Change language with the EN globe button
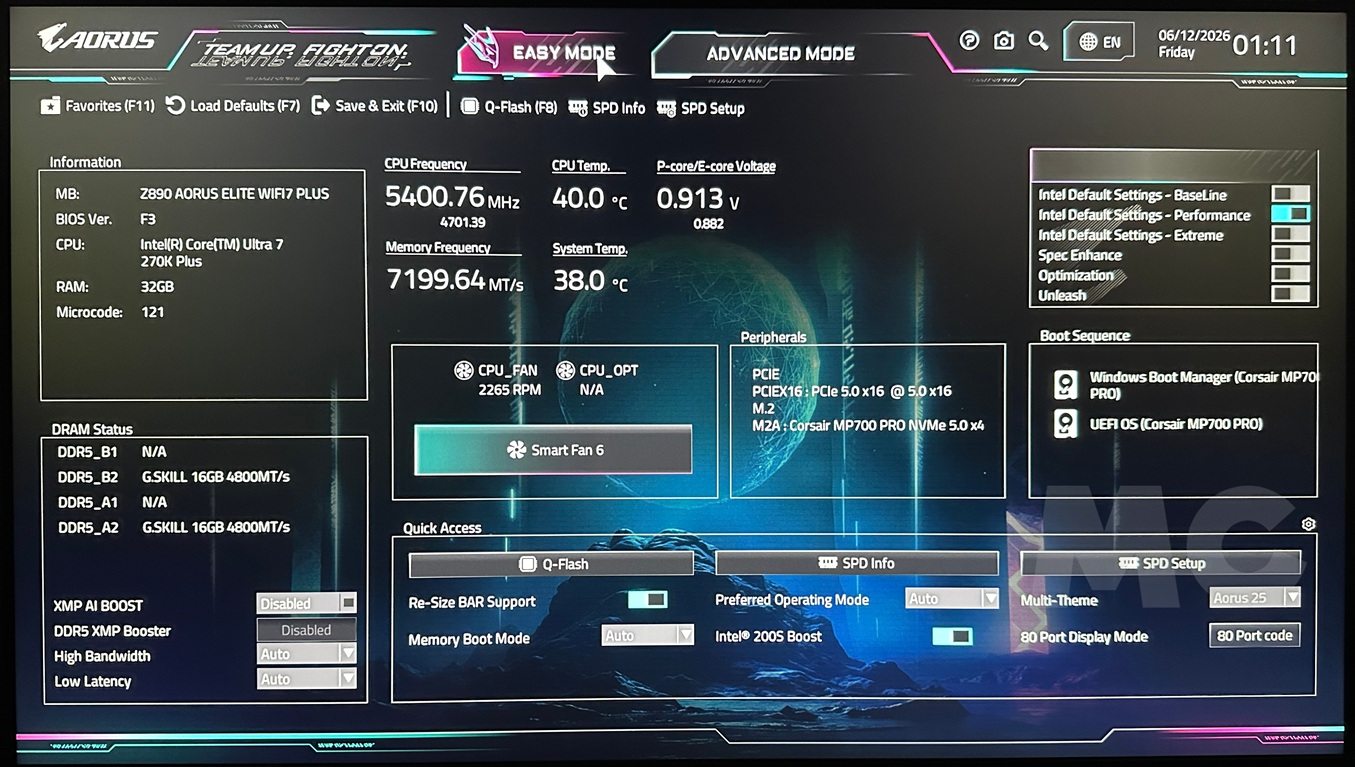The height and width of the screenshot is (767, 1355). click(1099, 42)
